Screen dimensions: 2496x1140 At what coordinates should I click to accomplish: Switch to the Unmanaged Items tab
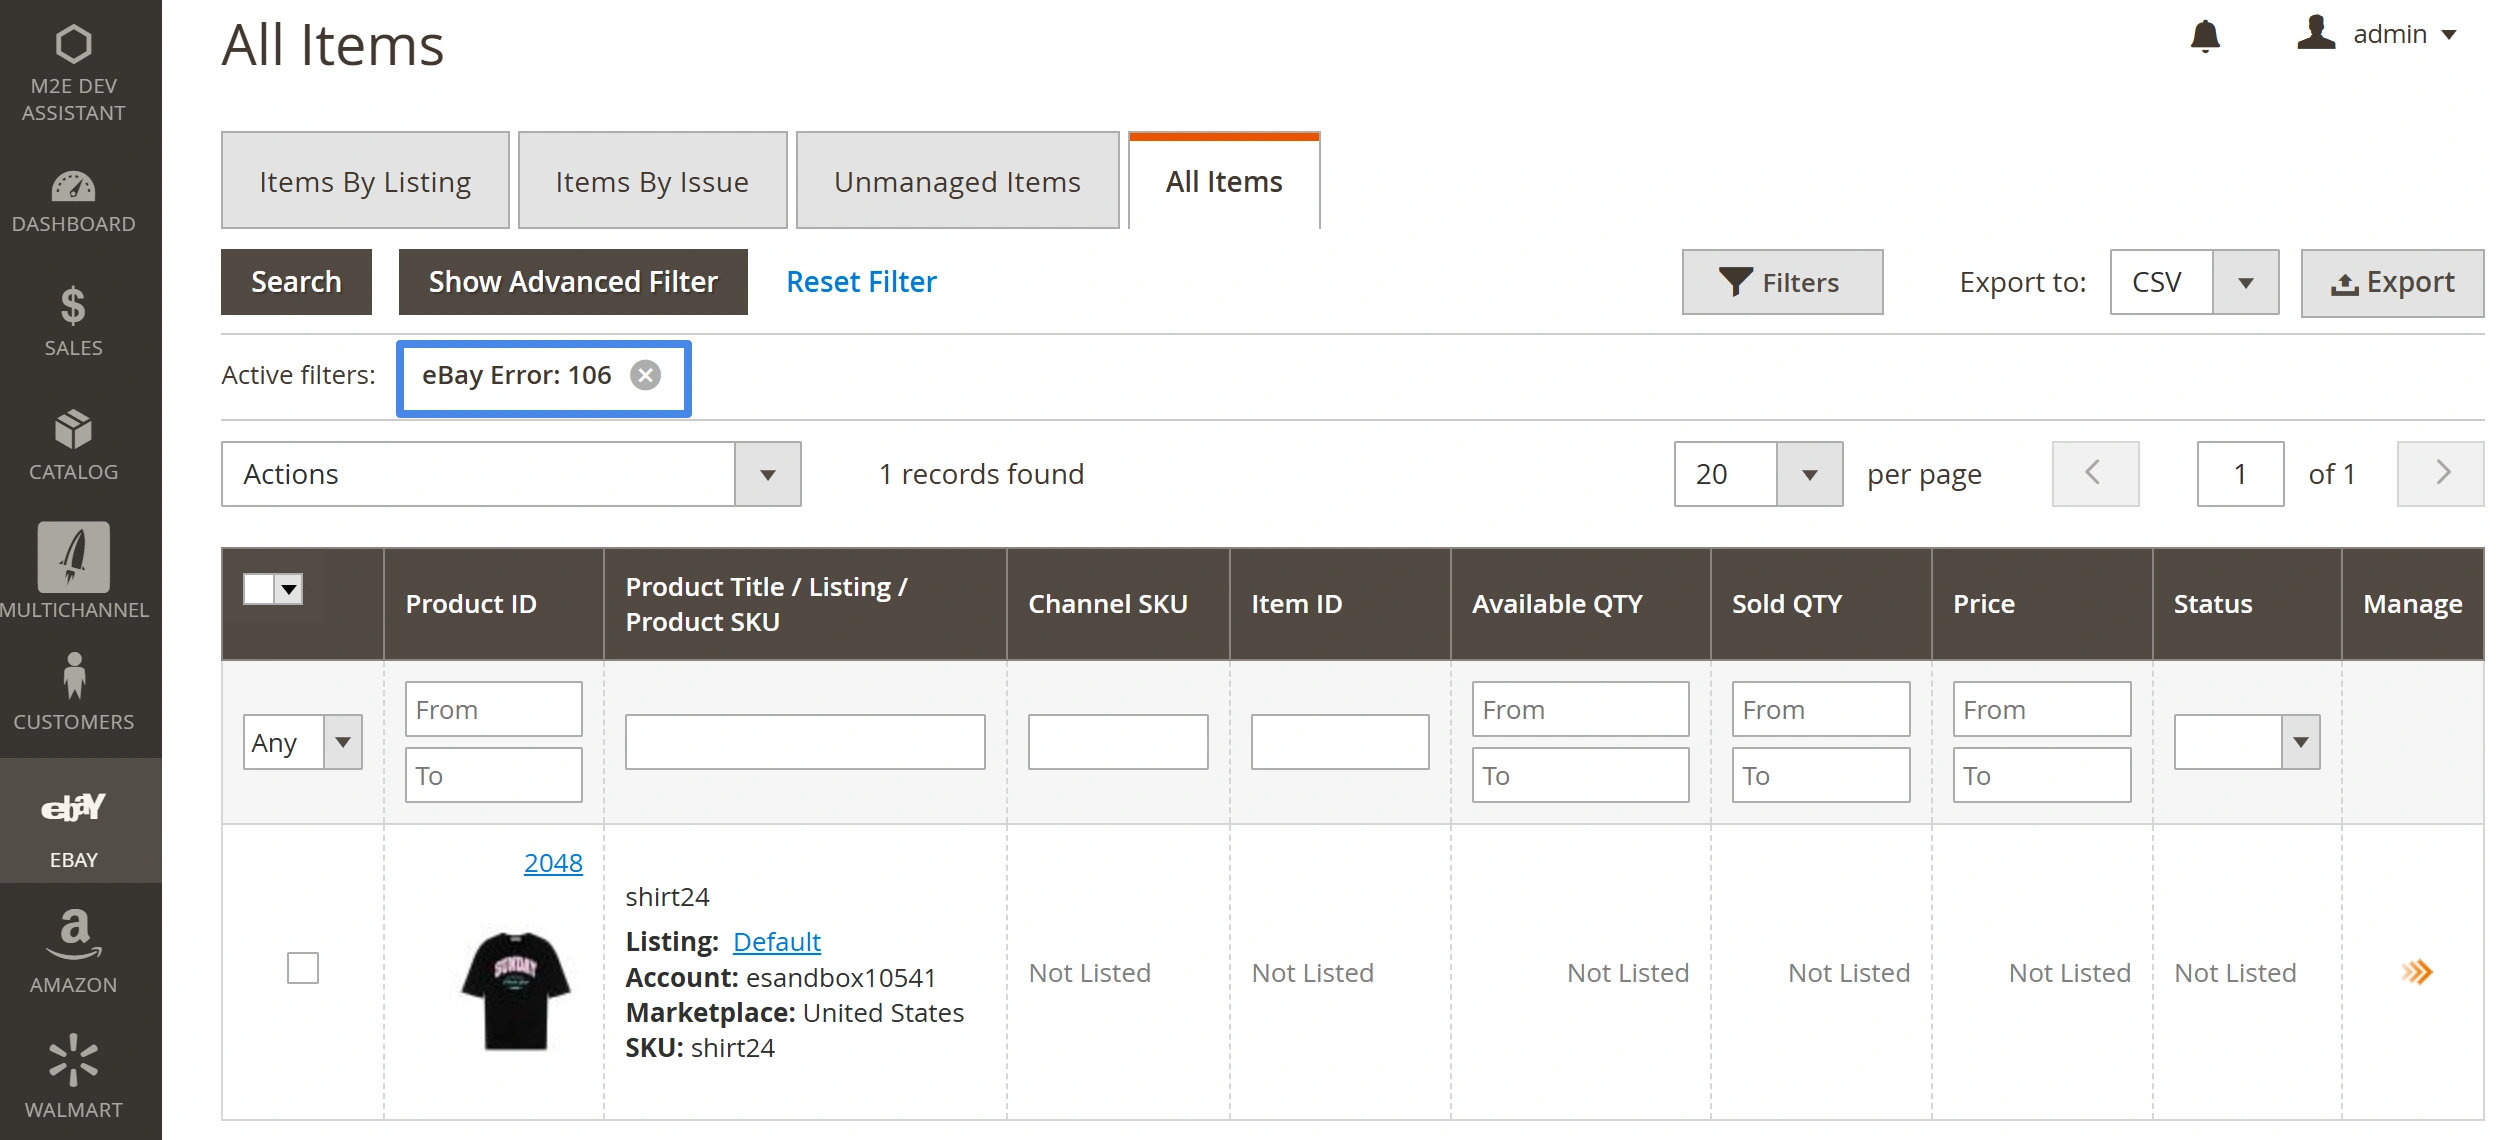tap(957, 181)
